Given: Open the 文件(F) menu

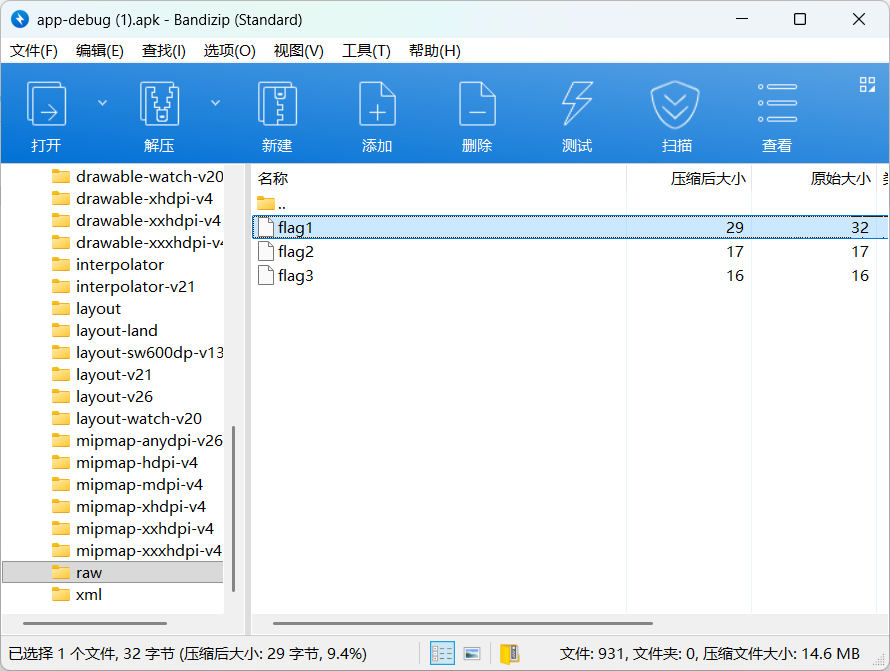Looking at the screenshot, I should pos(33,51).
